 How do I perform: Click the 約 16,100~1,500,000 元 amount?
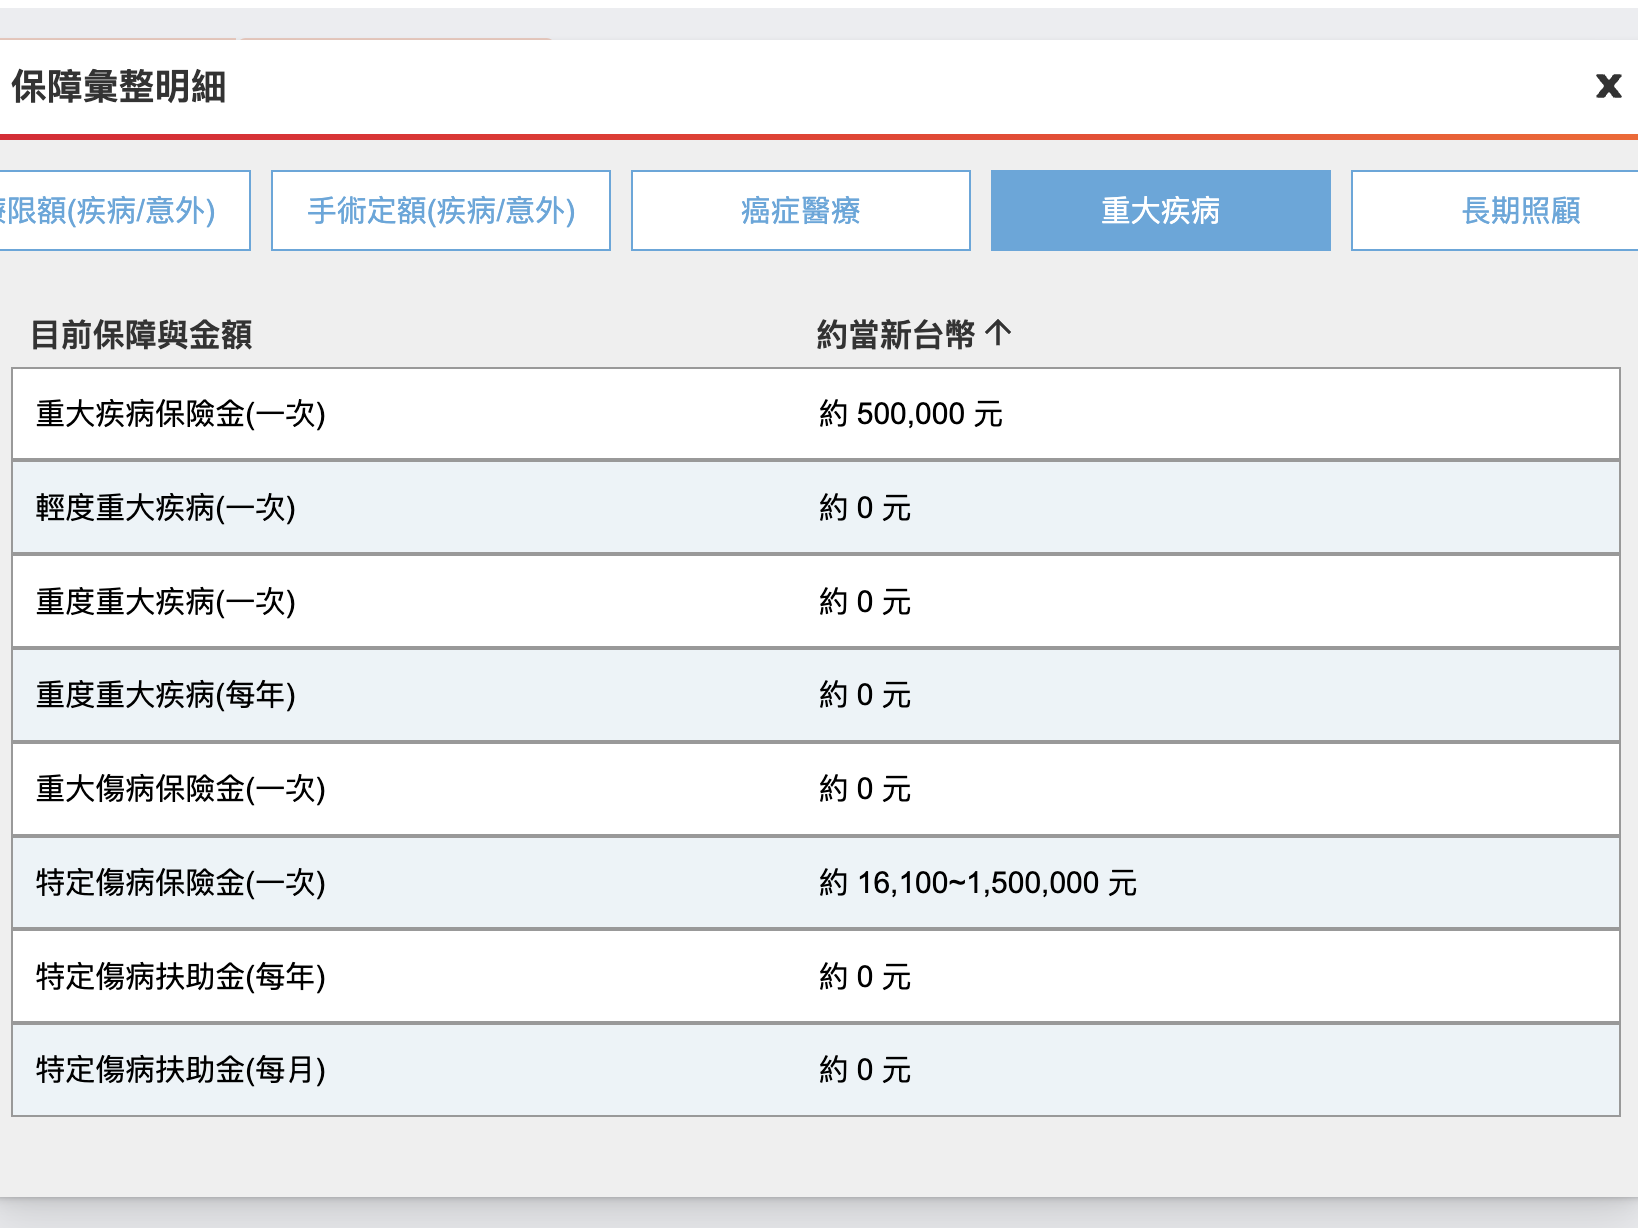977,883
